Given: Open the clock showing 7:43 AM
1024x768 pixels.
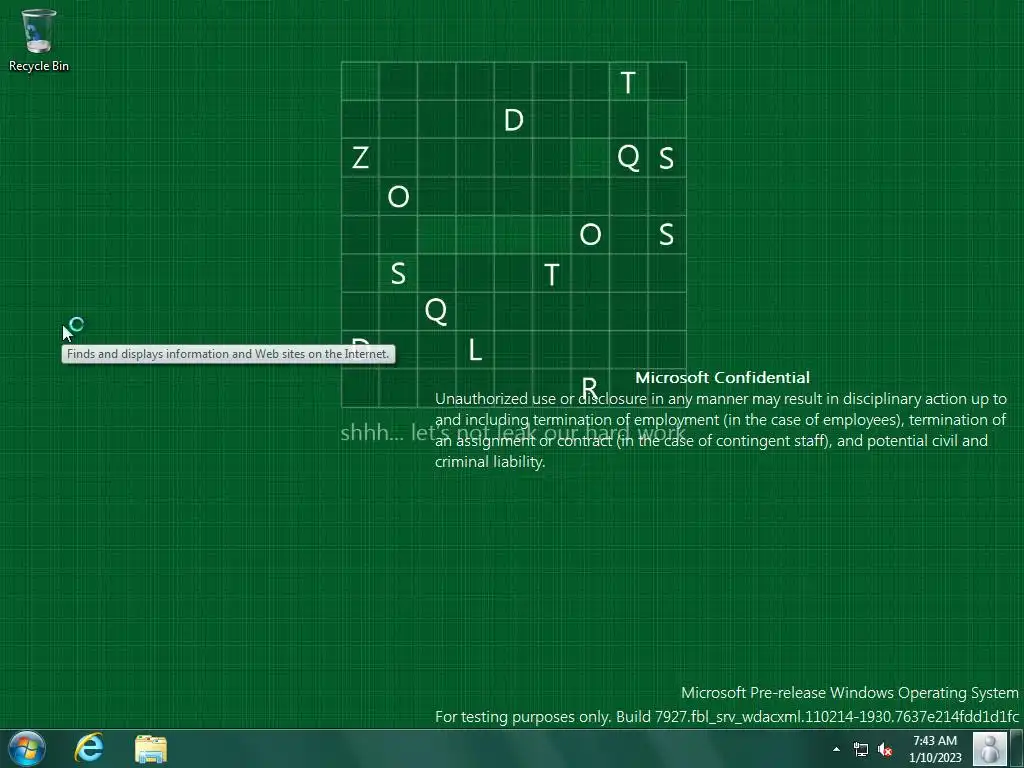Looking at the screenshot, I should coord(935,749).
